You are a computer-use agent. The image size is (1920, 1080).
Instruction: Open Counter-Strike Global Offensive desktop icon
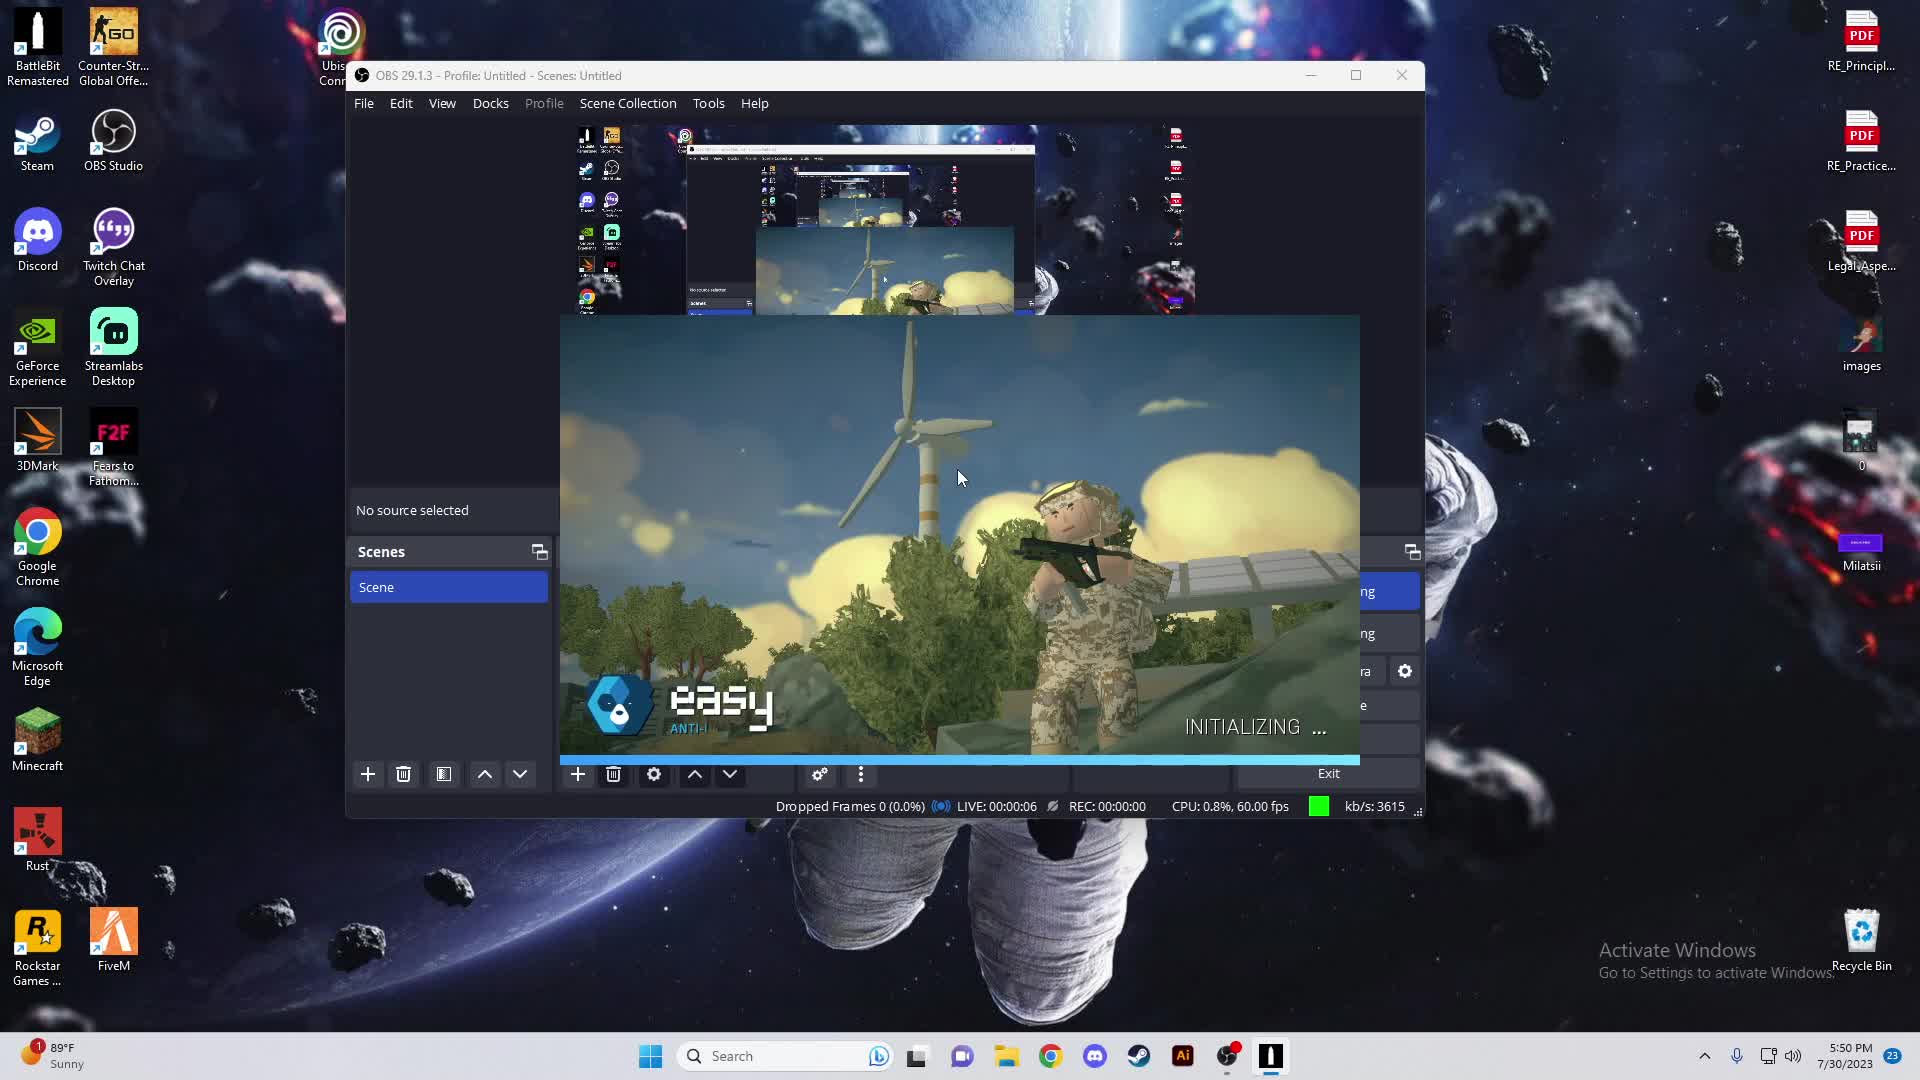point(113,48)
